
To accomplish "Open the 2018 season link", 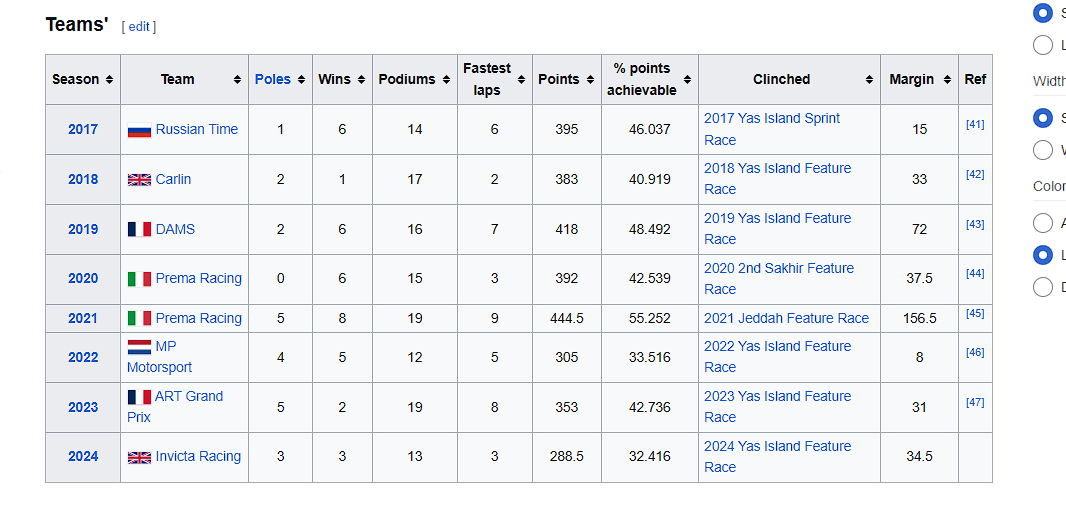I will click(83, 179).
